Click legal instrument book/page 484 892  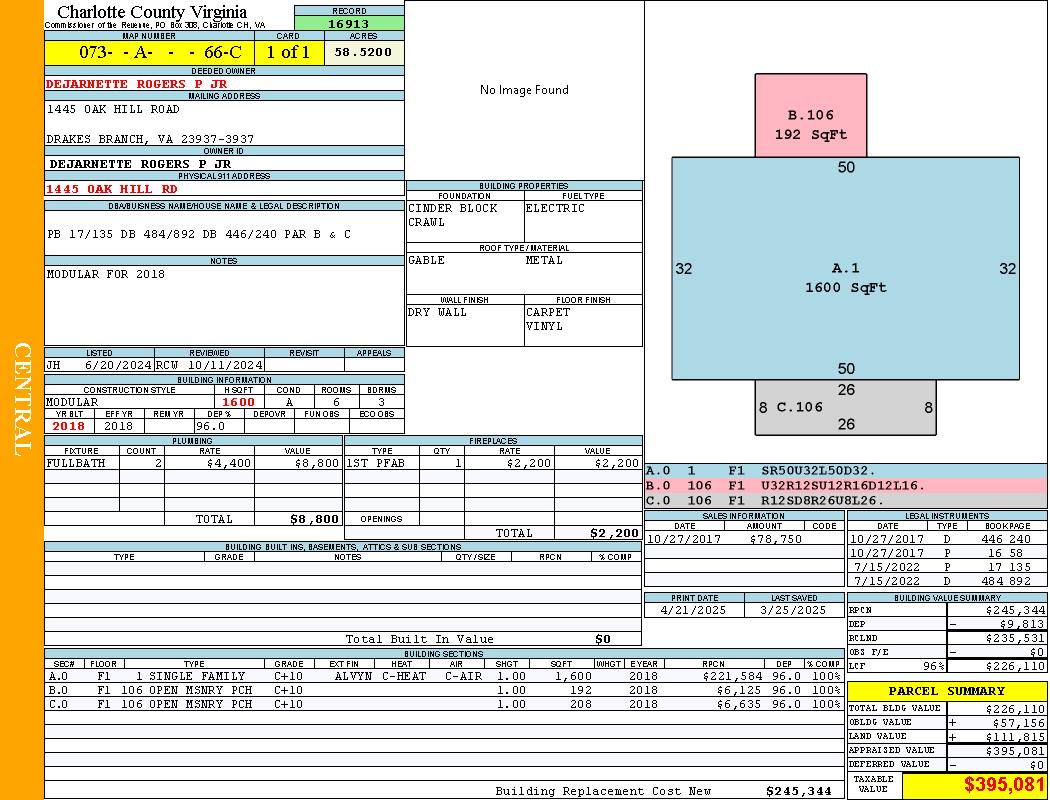(1006, 582)
